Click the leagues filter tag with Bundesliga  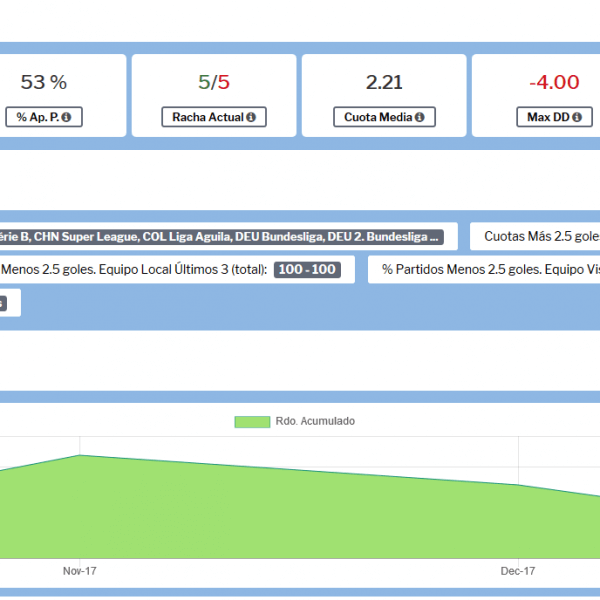222,237
